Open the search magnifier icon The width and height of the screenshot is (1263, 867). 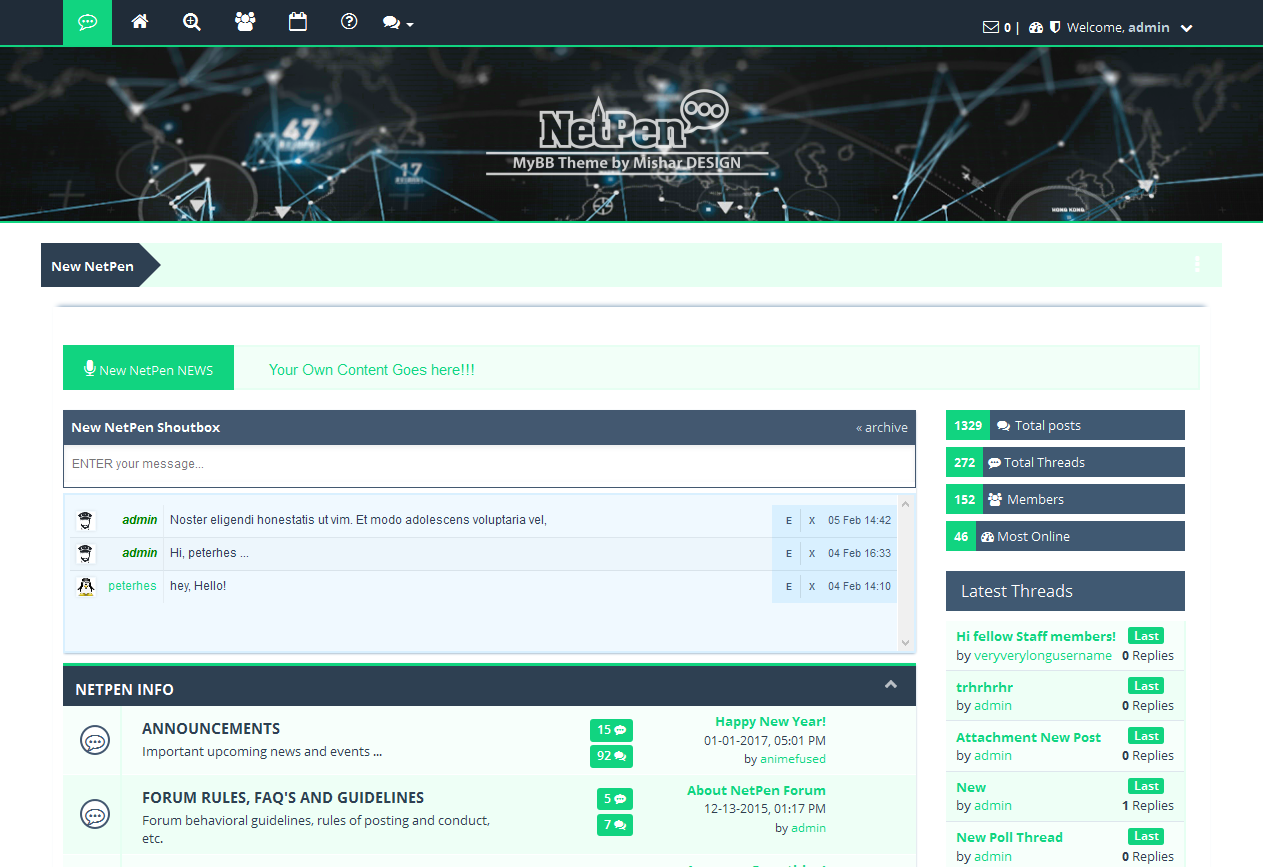click(x=192, y=22)
